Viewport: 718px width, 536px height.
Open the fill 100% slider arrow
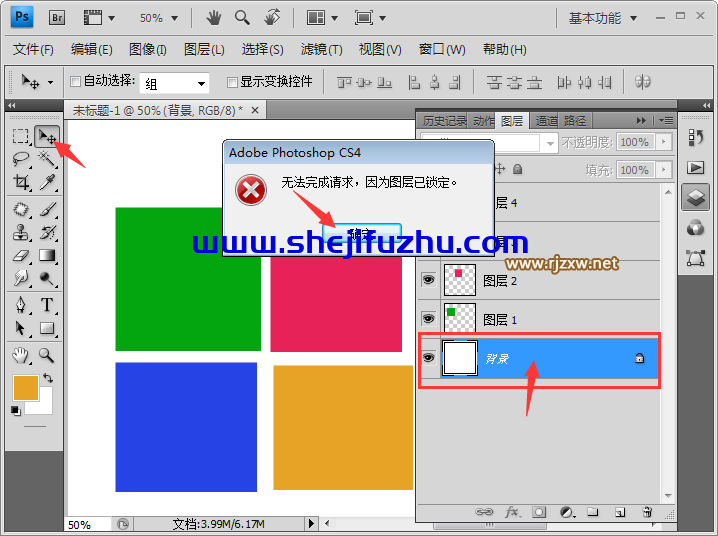(664, 170)
